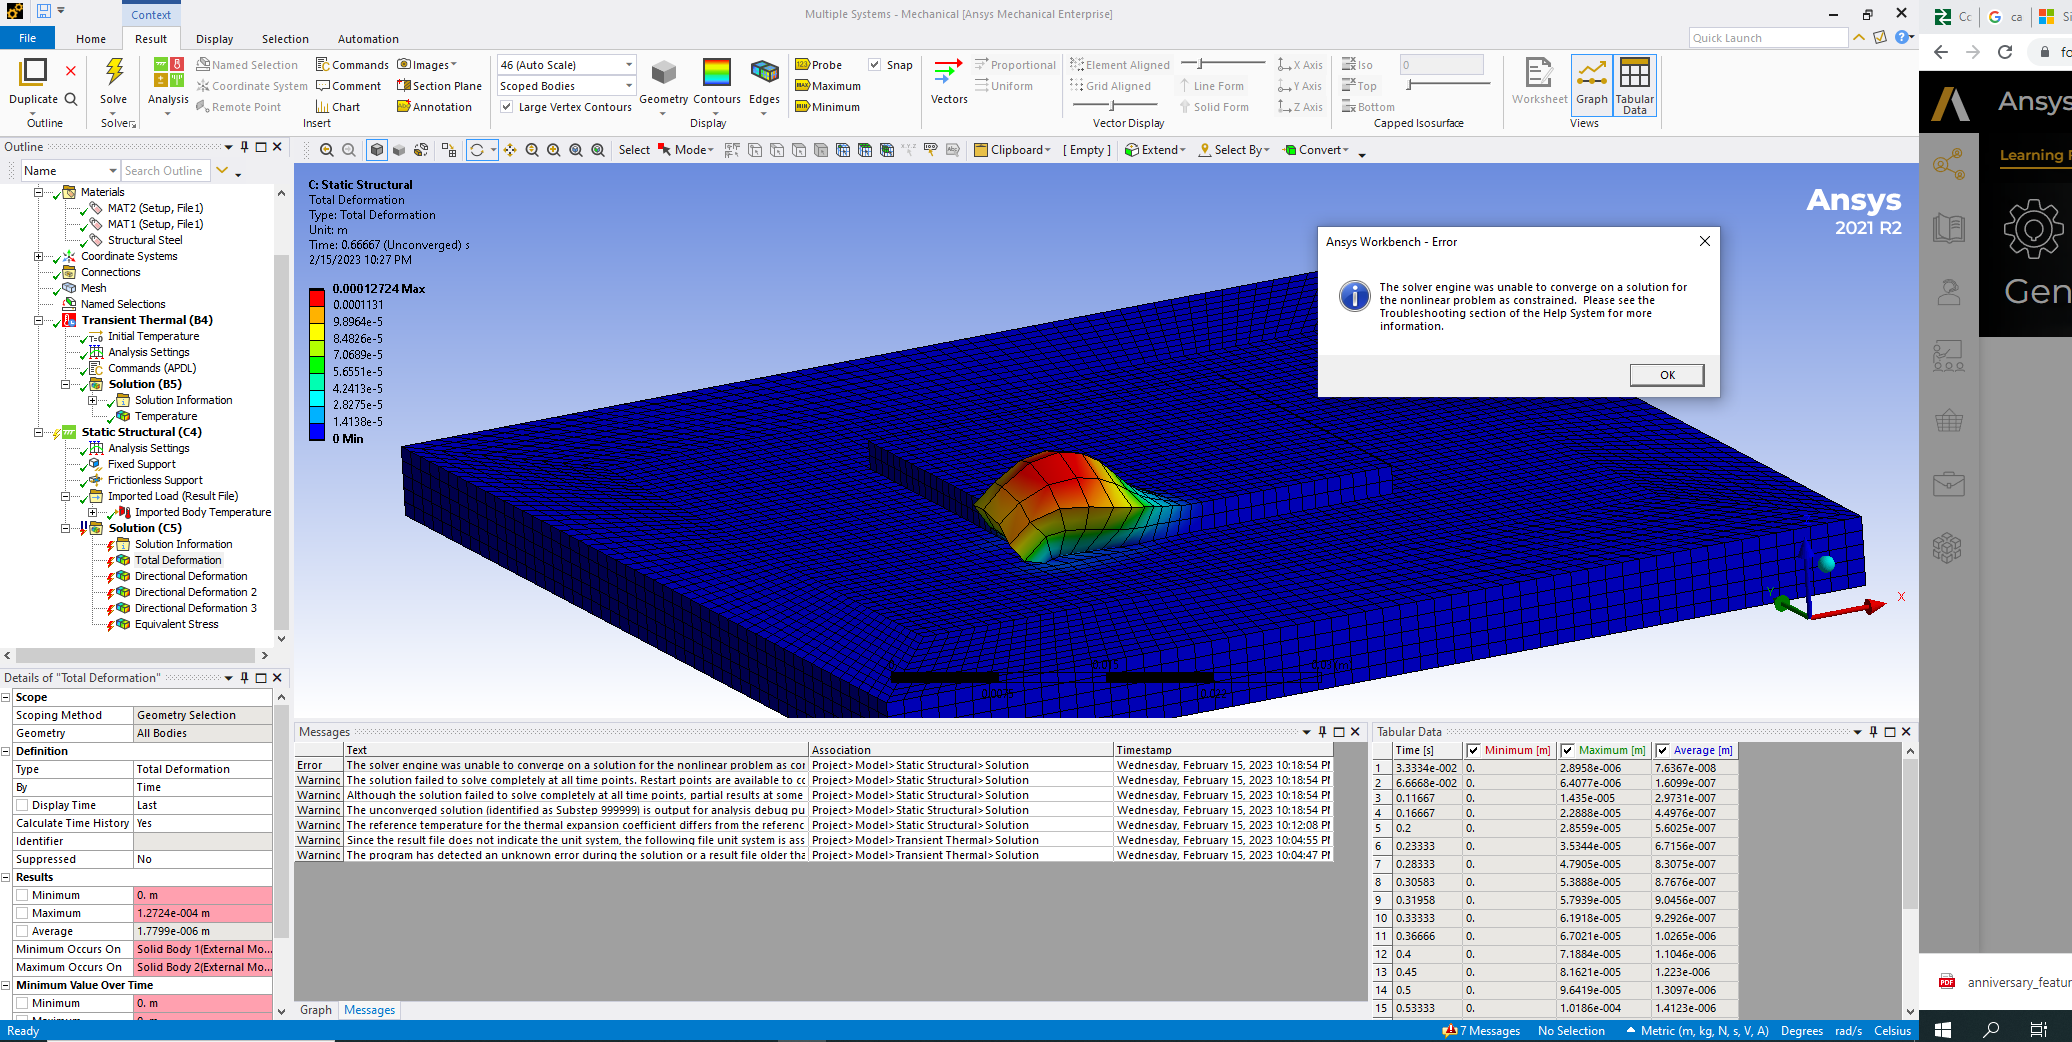Switch to the Selection ribbon tab
The image size is (2072, 1042).
coord(285,39)
